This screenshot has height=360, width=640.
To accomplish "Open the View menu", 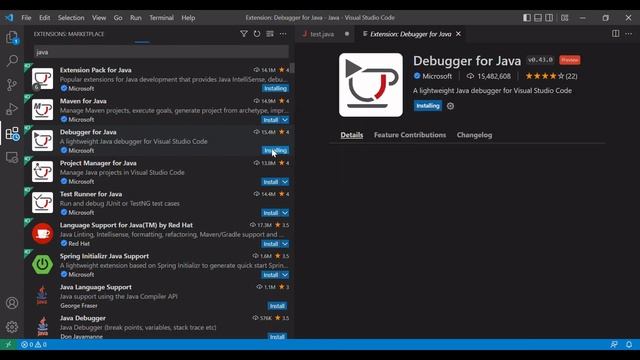I will coord(99,18).
